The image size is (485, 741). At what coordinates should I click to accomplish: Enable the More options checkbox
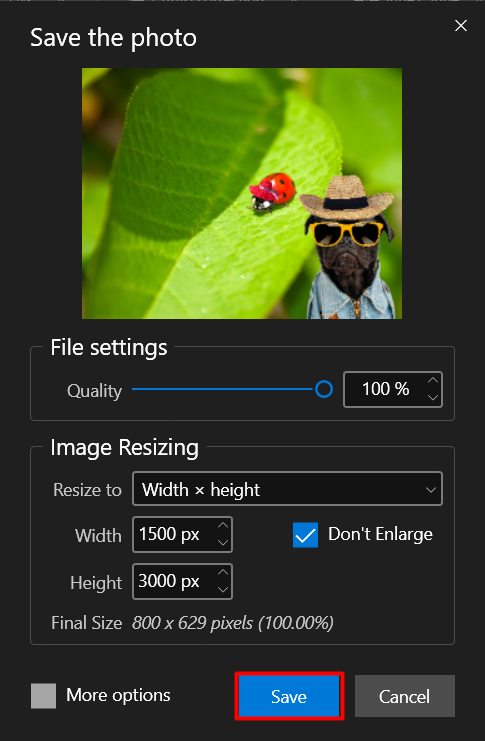click(x=43, y=696)
